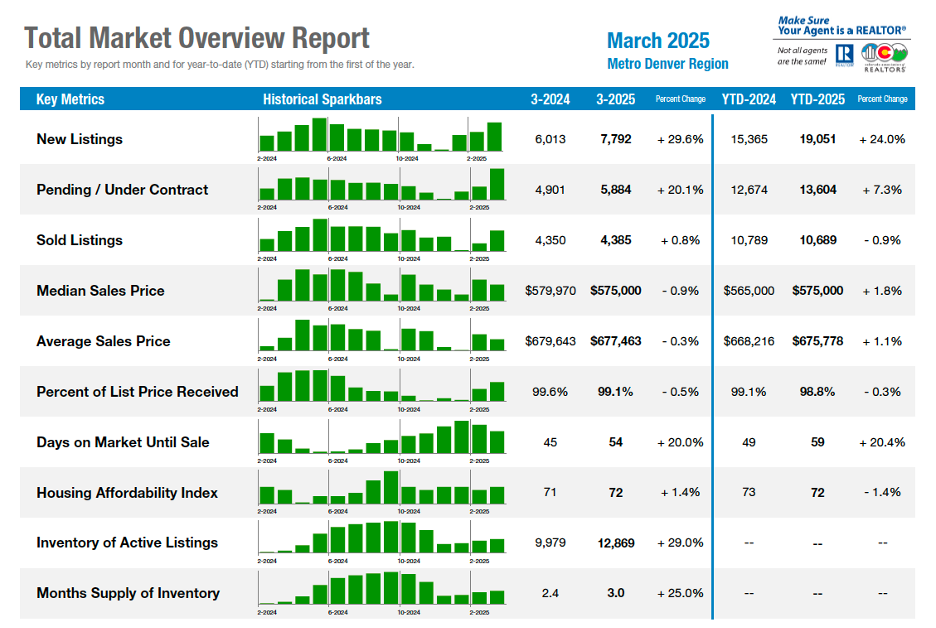Click the Metro Denver Region heading
This screenshot has height=628, width=936.
(667, 64)
